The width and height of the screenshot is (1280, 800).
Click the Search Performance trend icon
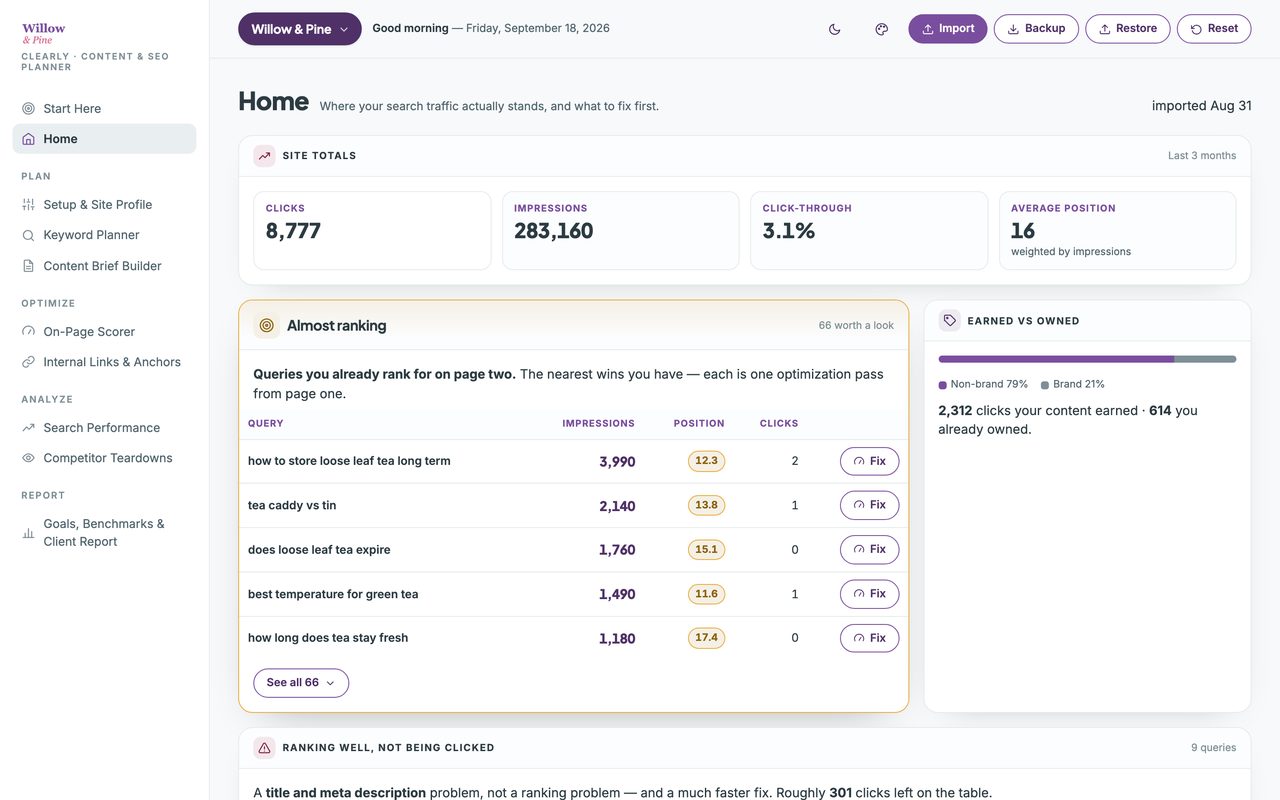click(28, 427)
